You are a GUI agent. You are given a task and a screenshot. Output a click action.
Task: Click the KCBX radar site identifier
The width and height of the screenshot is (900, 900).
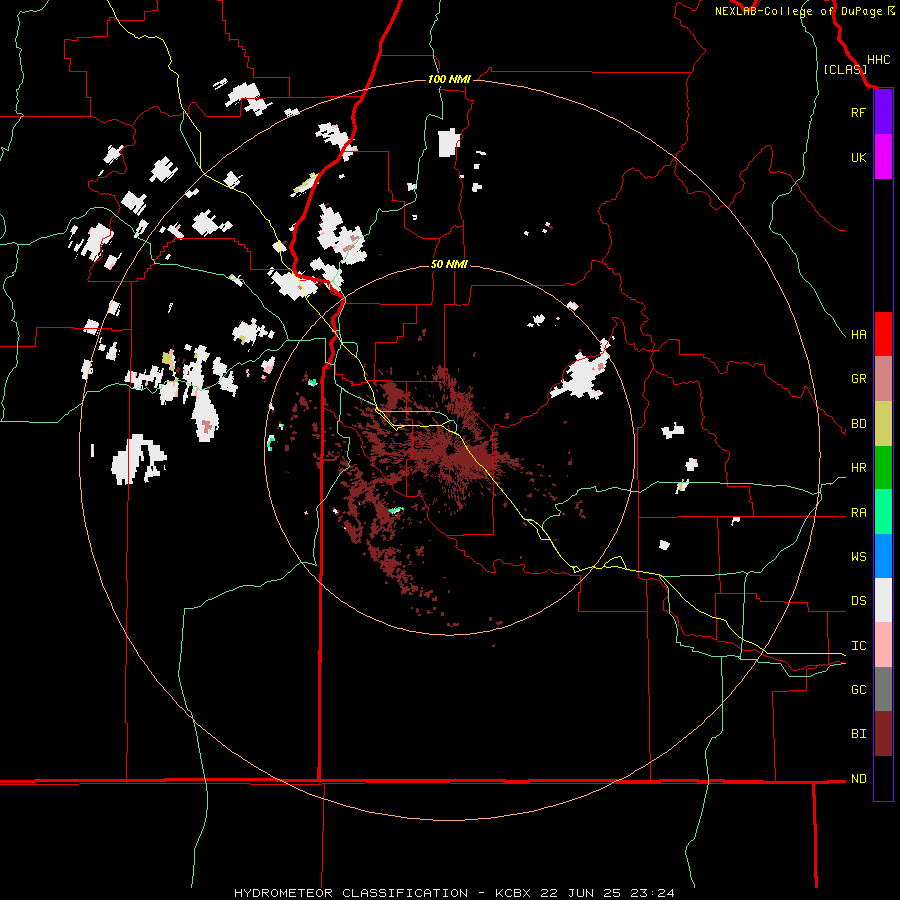click(513, 893)
